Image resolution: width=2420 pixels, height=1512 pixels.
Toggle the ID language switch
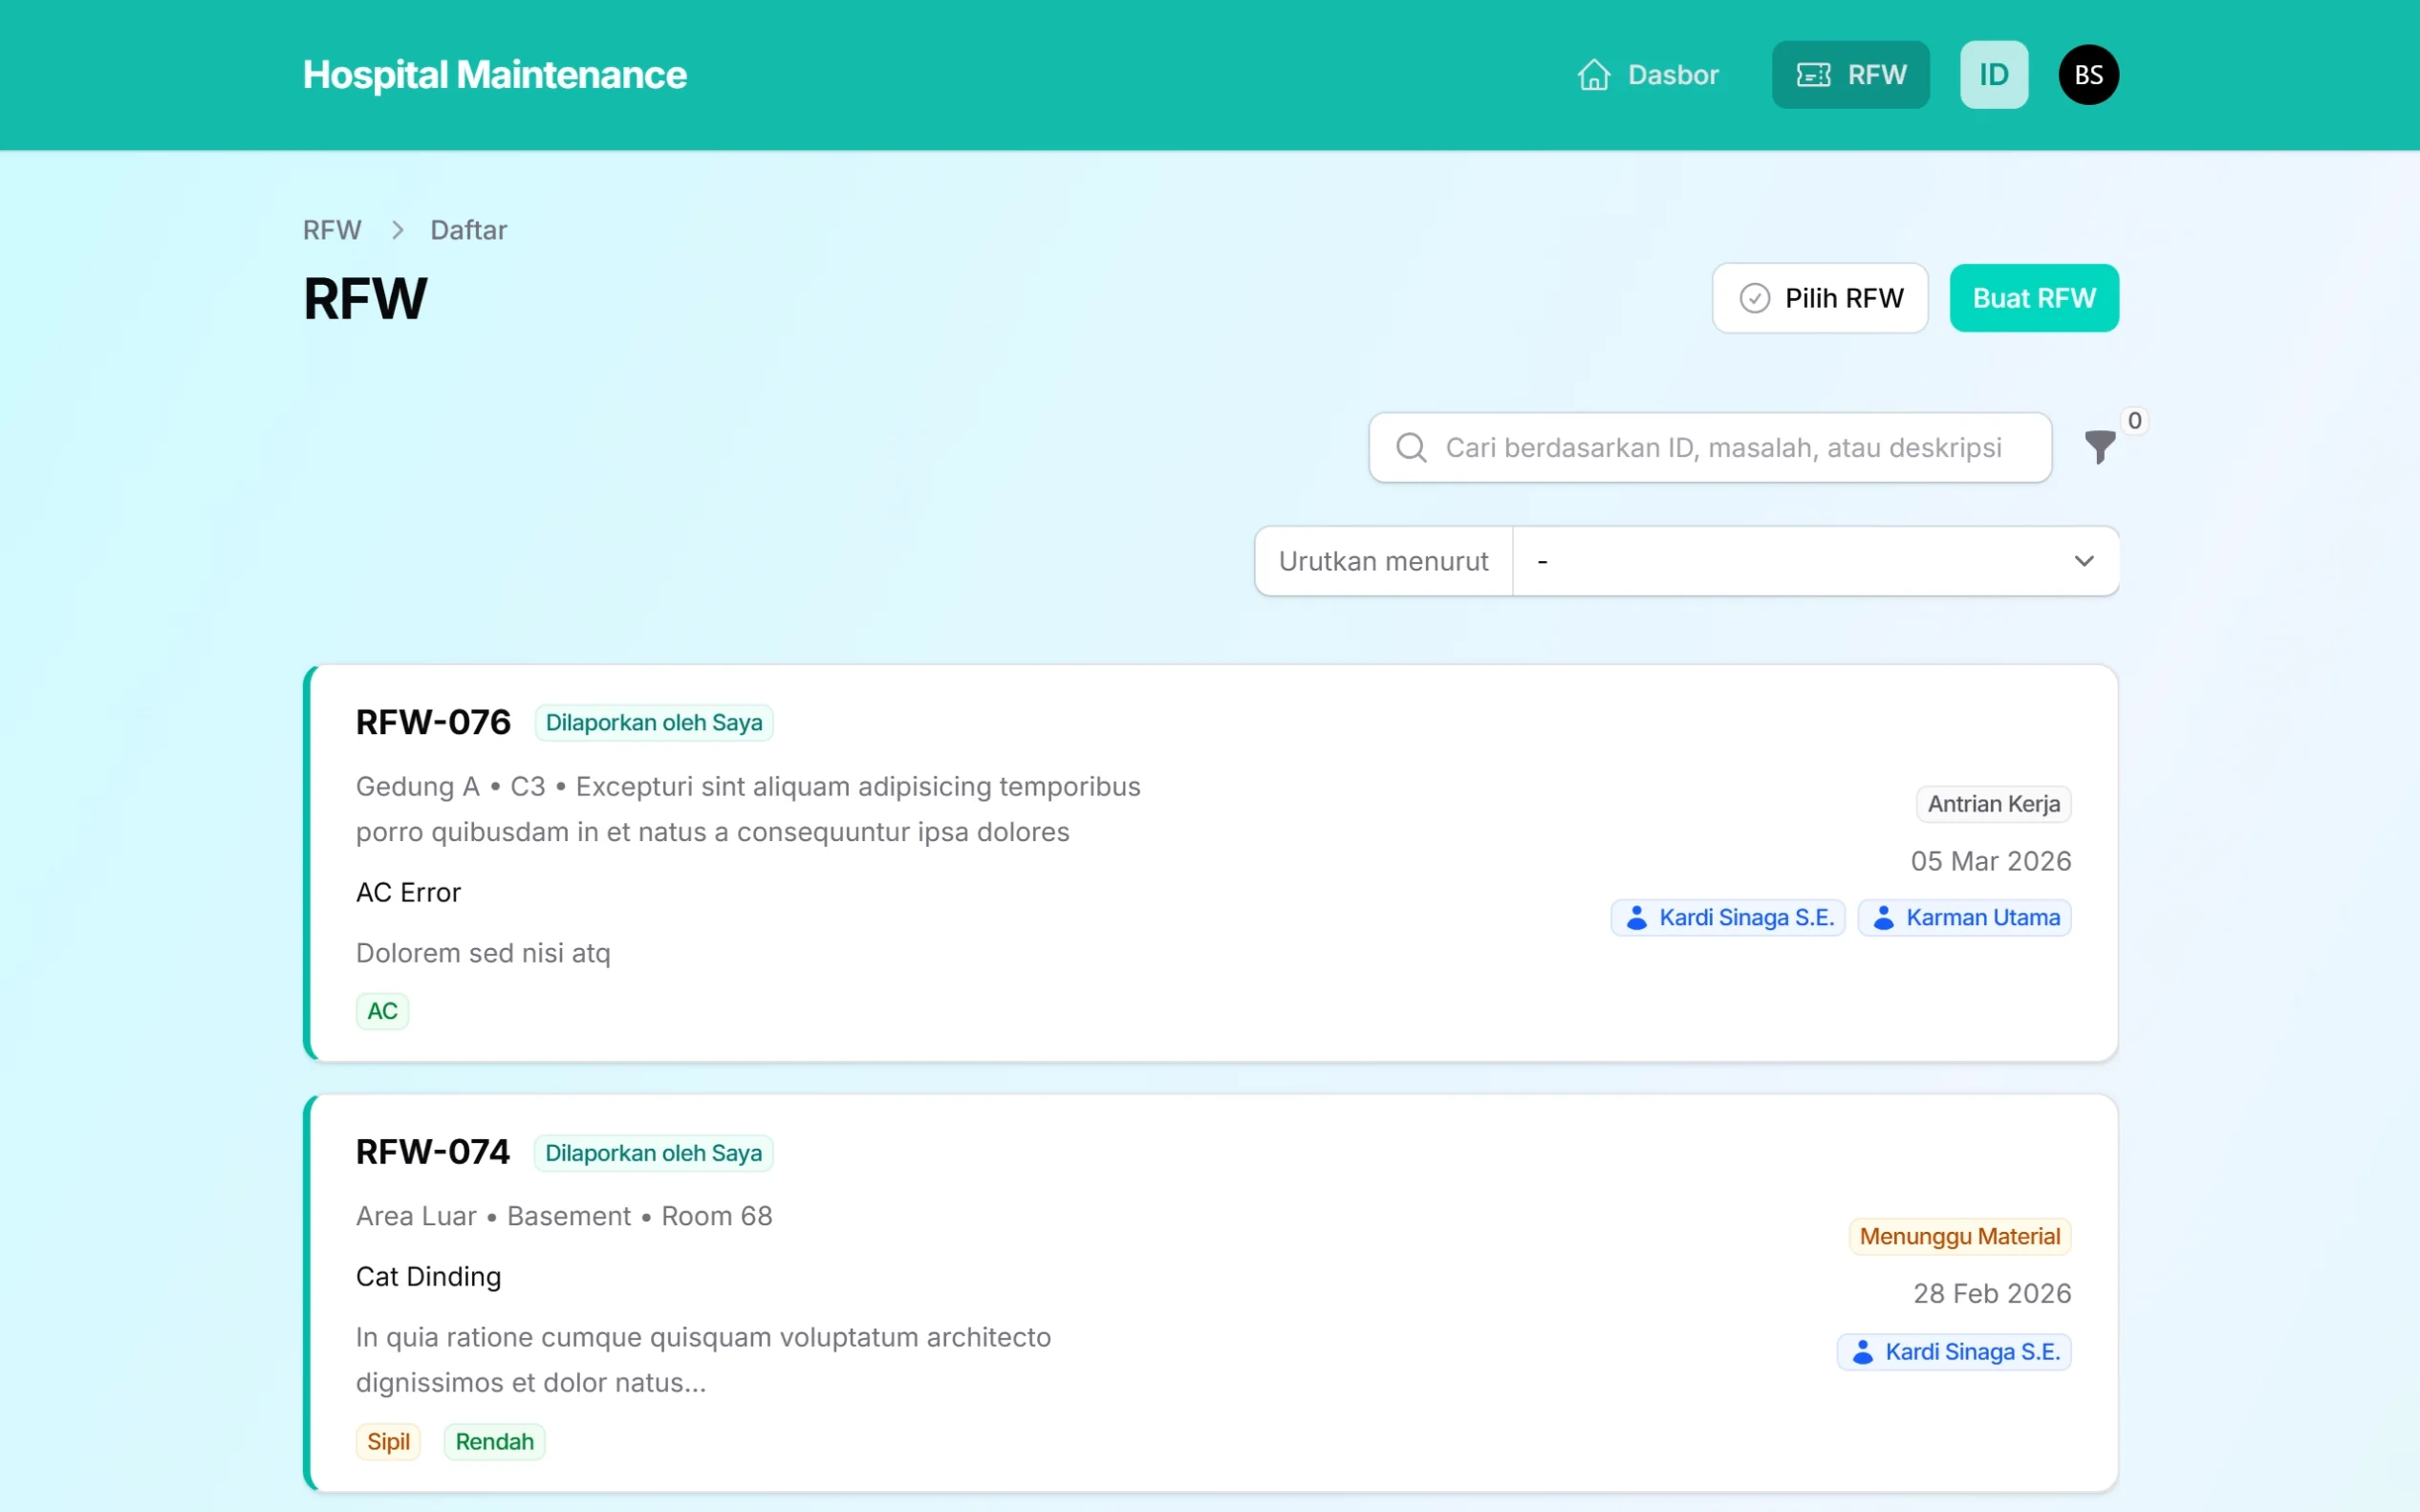click(x=1993, y=75)
